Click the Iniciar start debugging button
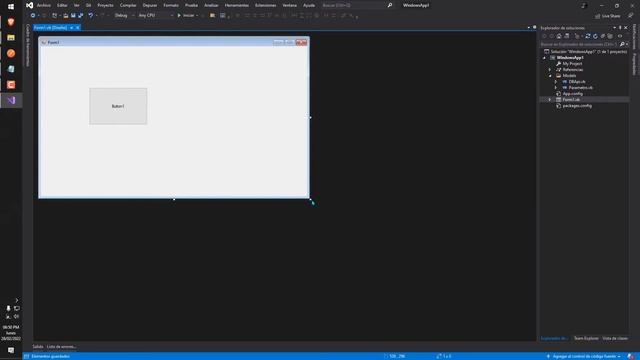This screenshot has height=360, width=640. tap(186, 16)
